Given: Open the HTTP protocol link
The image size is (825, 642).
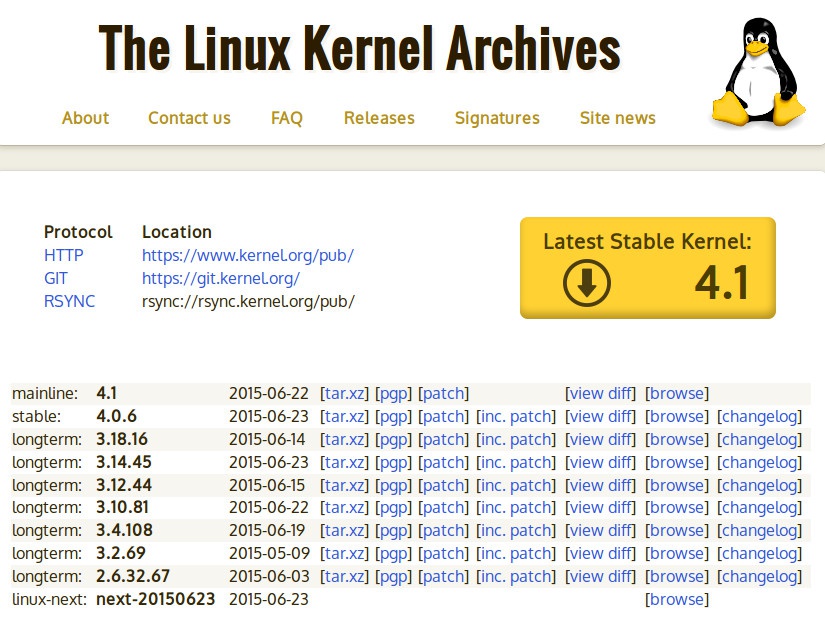Looking at the screenshot, I should 63,255.
